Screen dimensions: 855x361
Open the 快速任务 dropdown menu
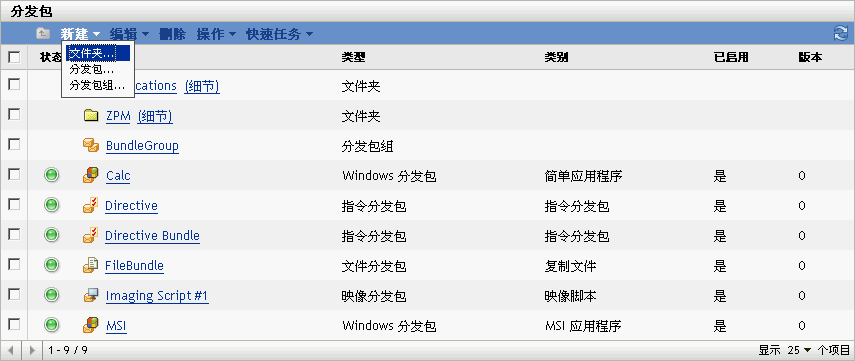(279, 34)
